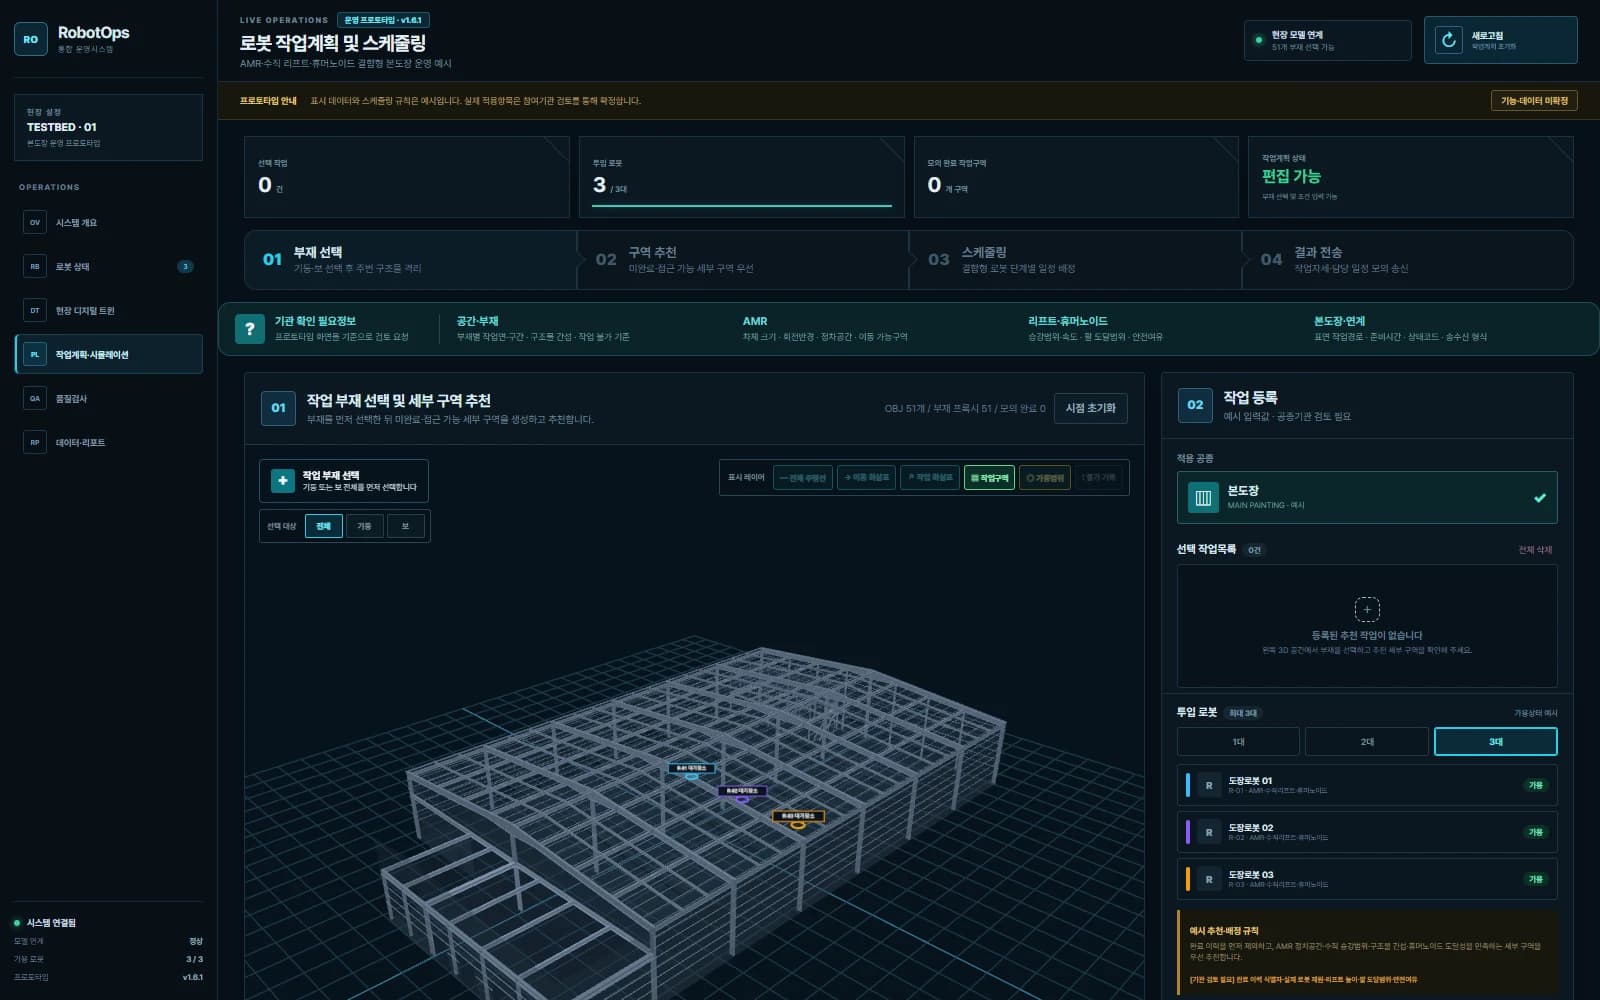Click the 로봇 상태 badge showing 3
Screen dimensions: 1600x1000
185,267
